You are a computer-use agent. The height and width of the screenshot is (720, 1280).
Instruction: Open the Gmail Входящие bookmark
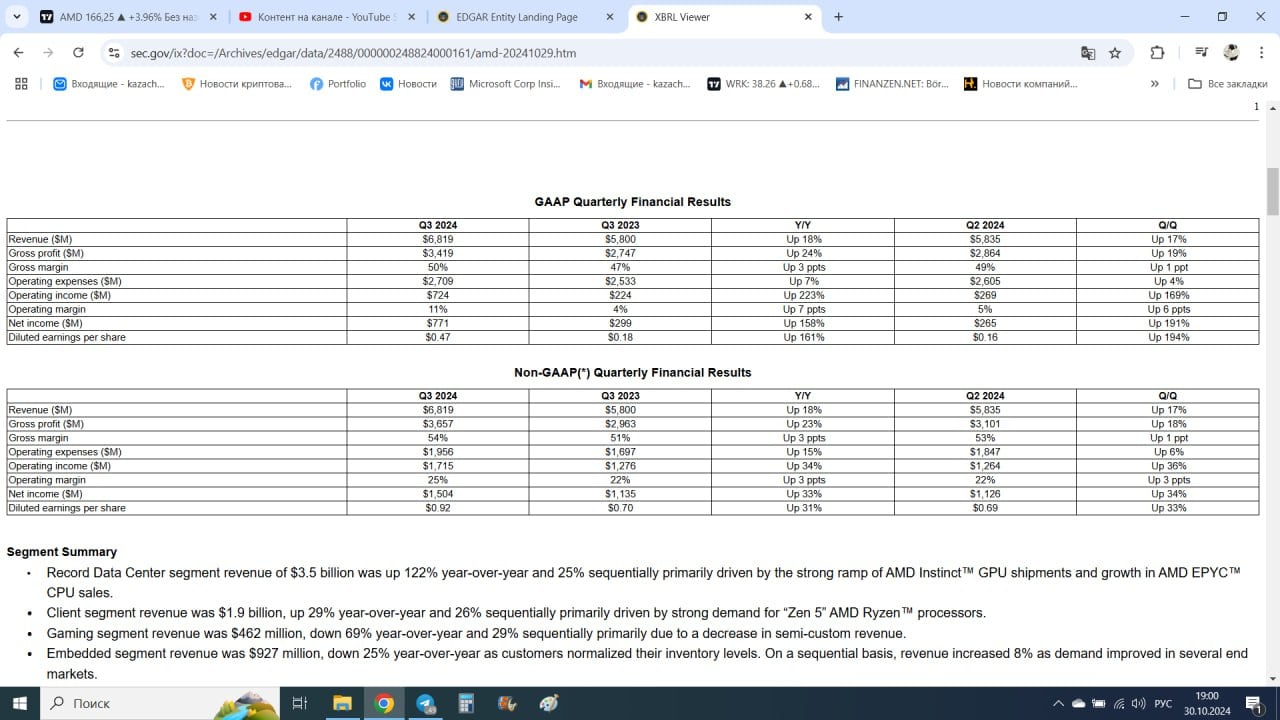(x=635, y=84)
